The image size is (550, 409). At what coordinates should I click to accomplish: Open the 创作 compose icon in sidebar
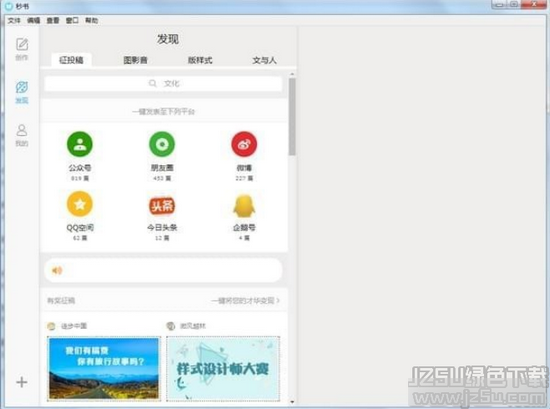[x=22, y=45]
